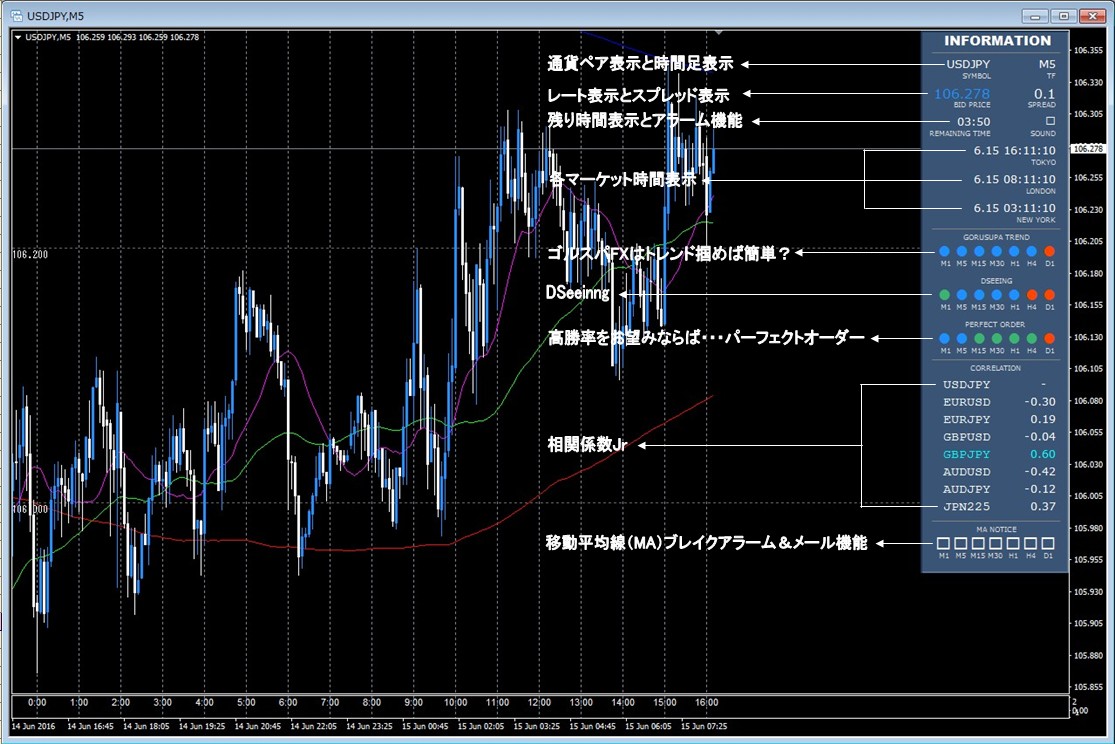
Task: Click the GORUSUPA TREND H1 indicator dot
Action: click(1014, 251)
